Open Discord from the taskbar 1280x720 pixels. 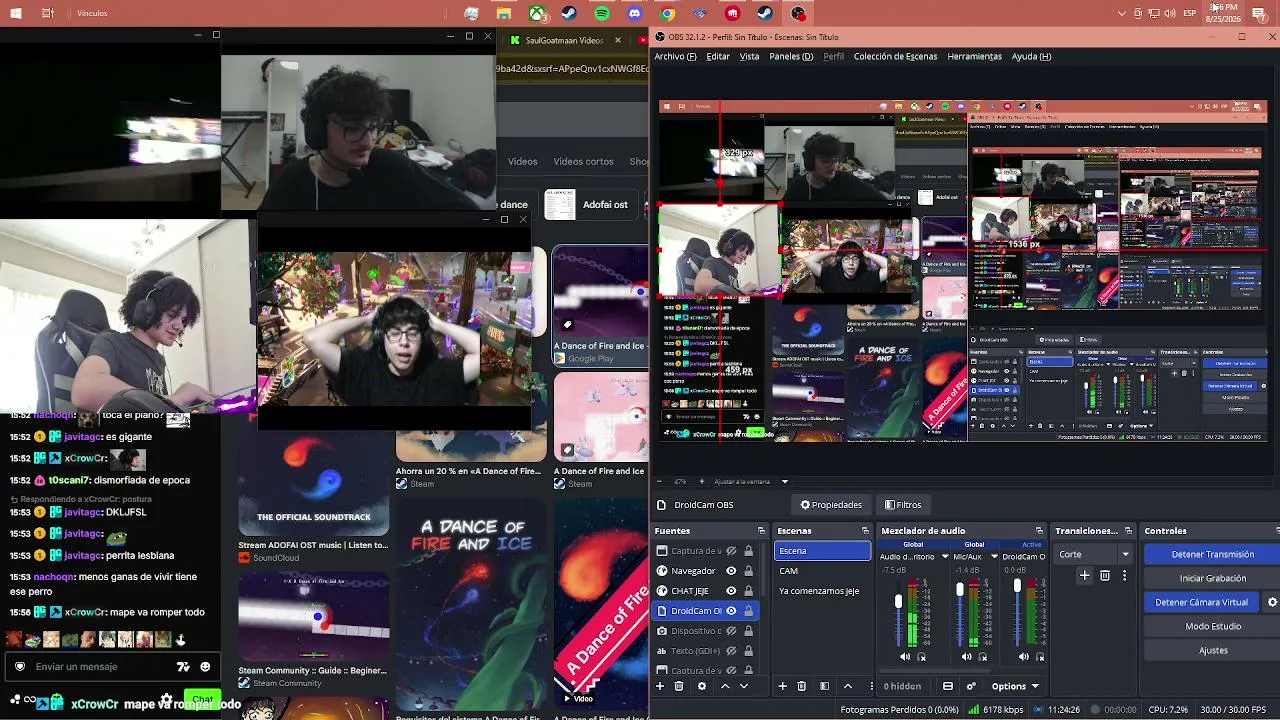tap(634, 14)
